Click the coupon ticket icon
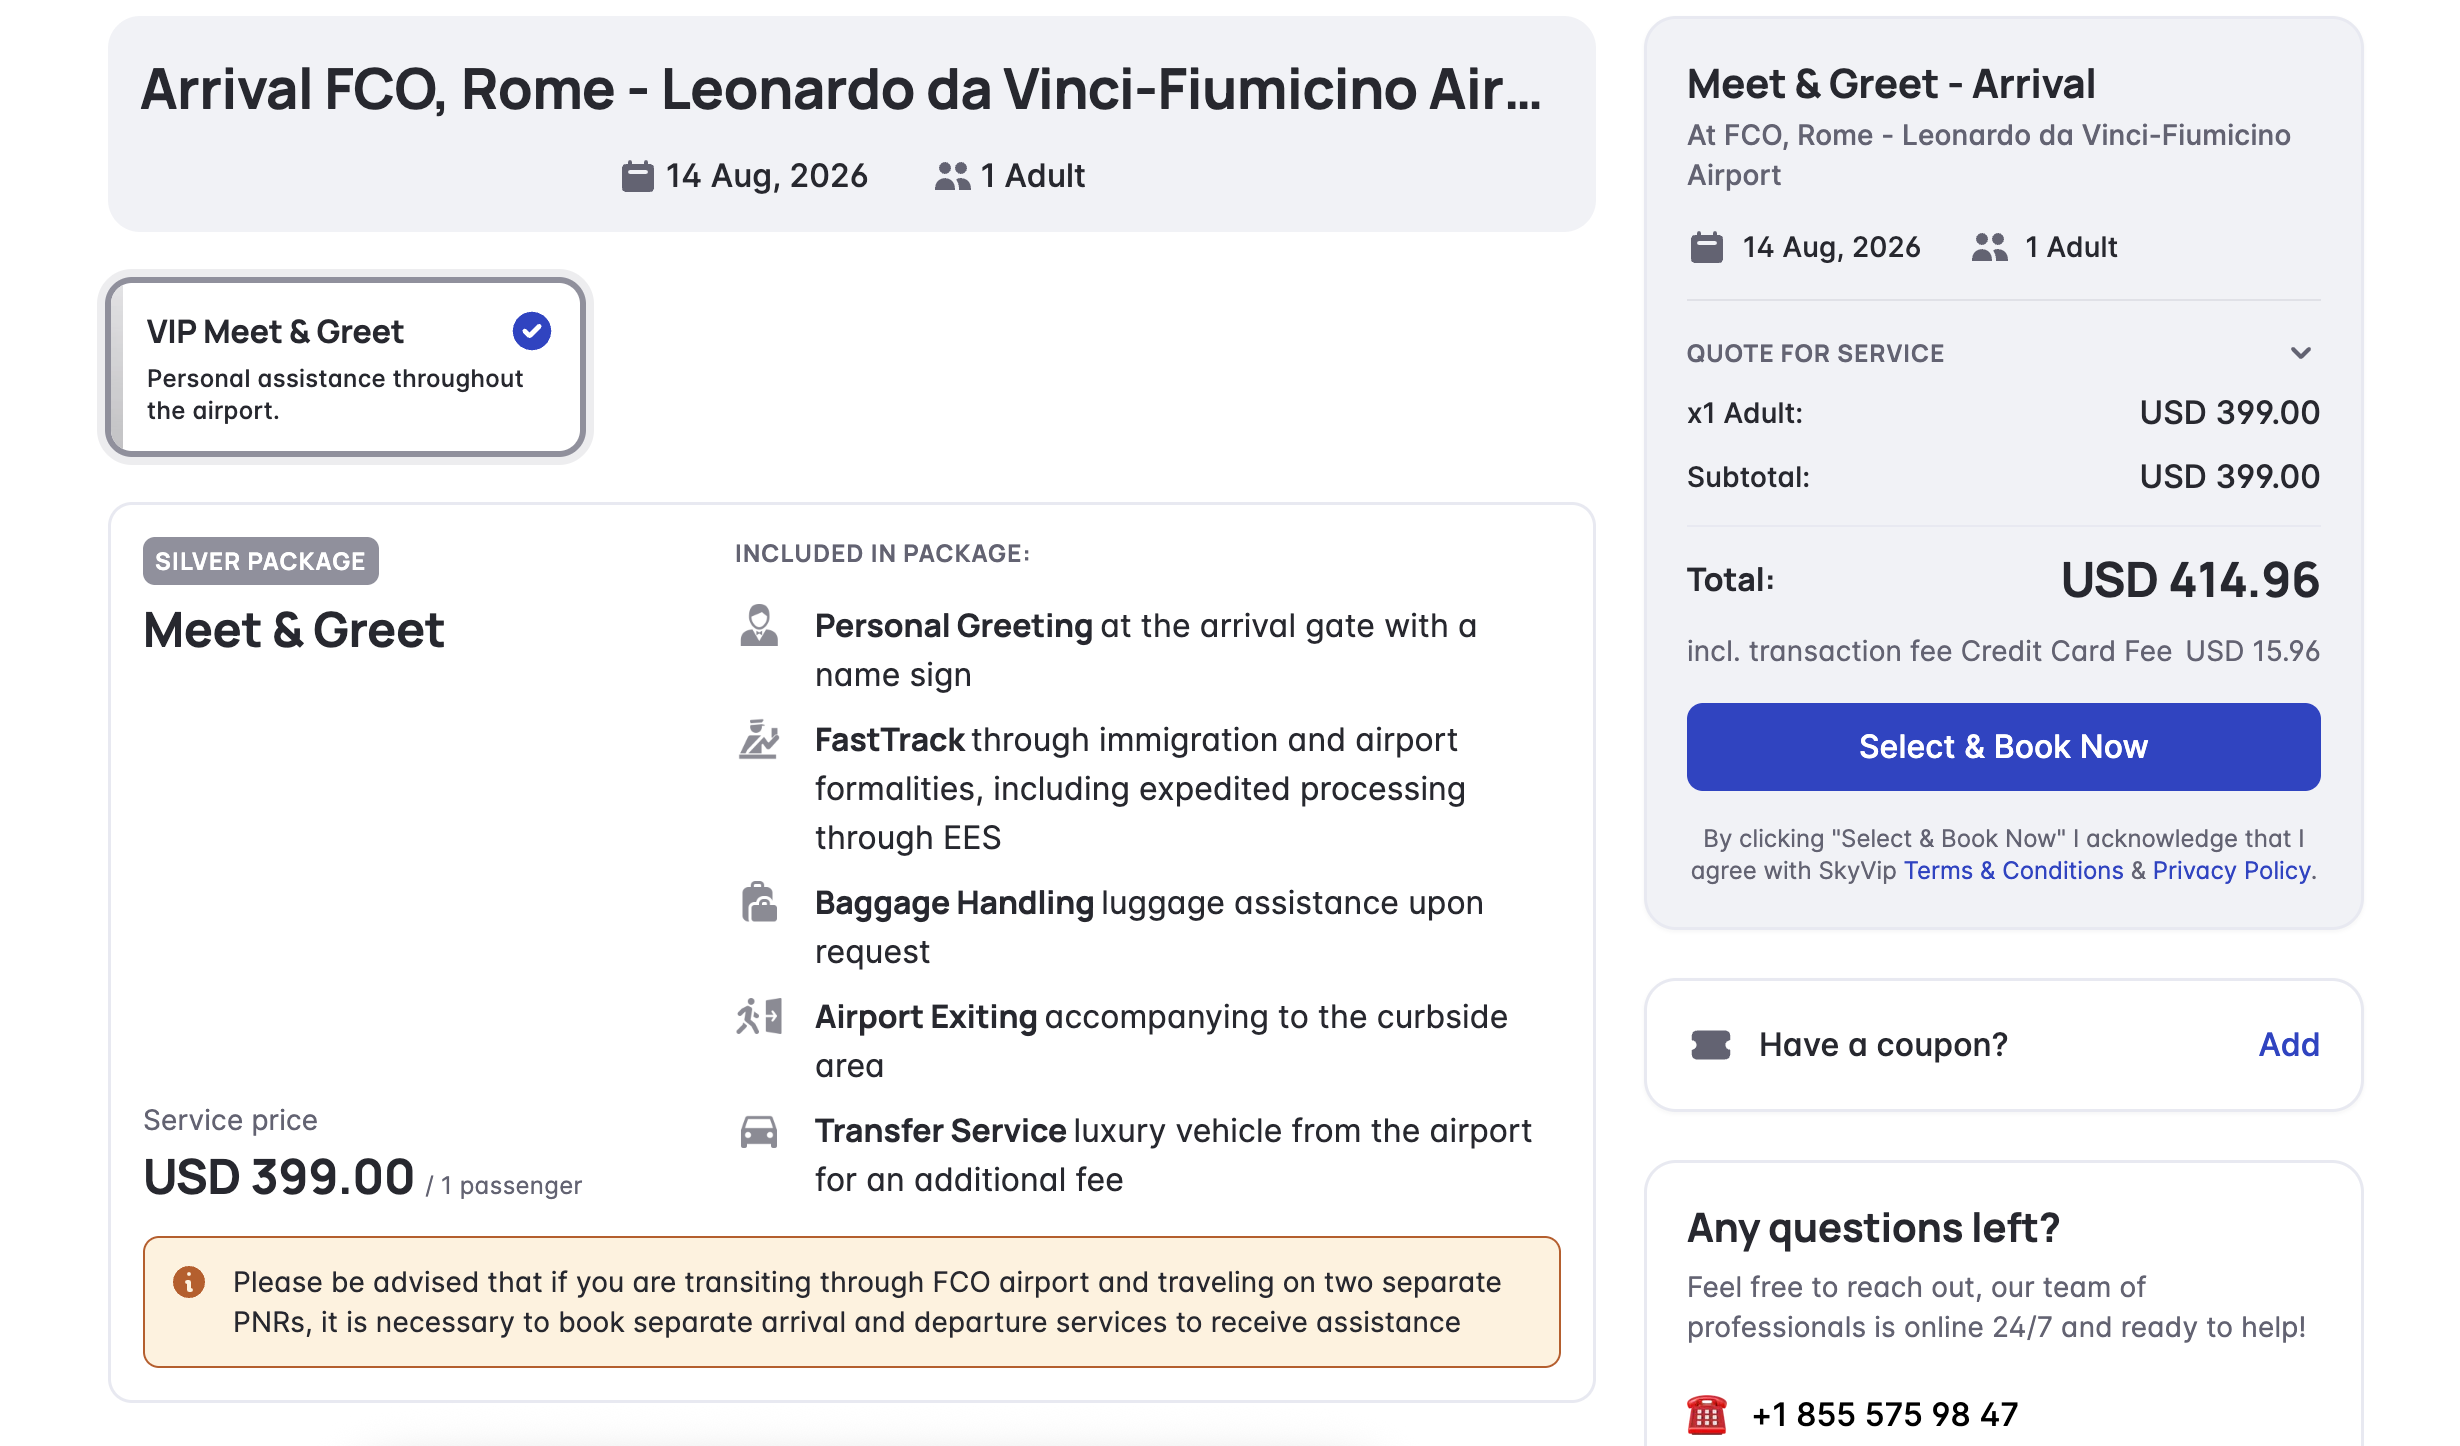 click(1711, 1045)
